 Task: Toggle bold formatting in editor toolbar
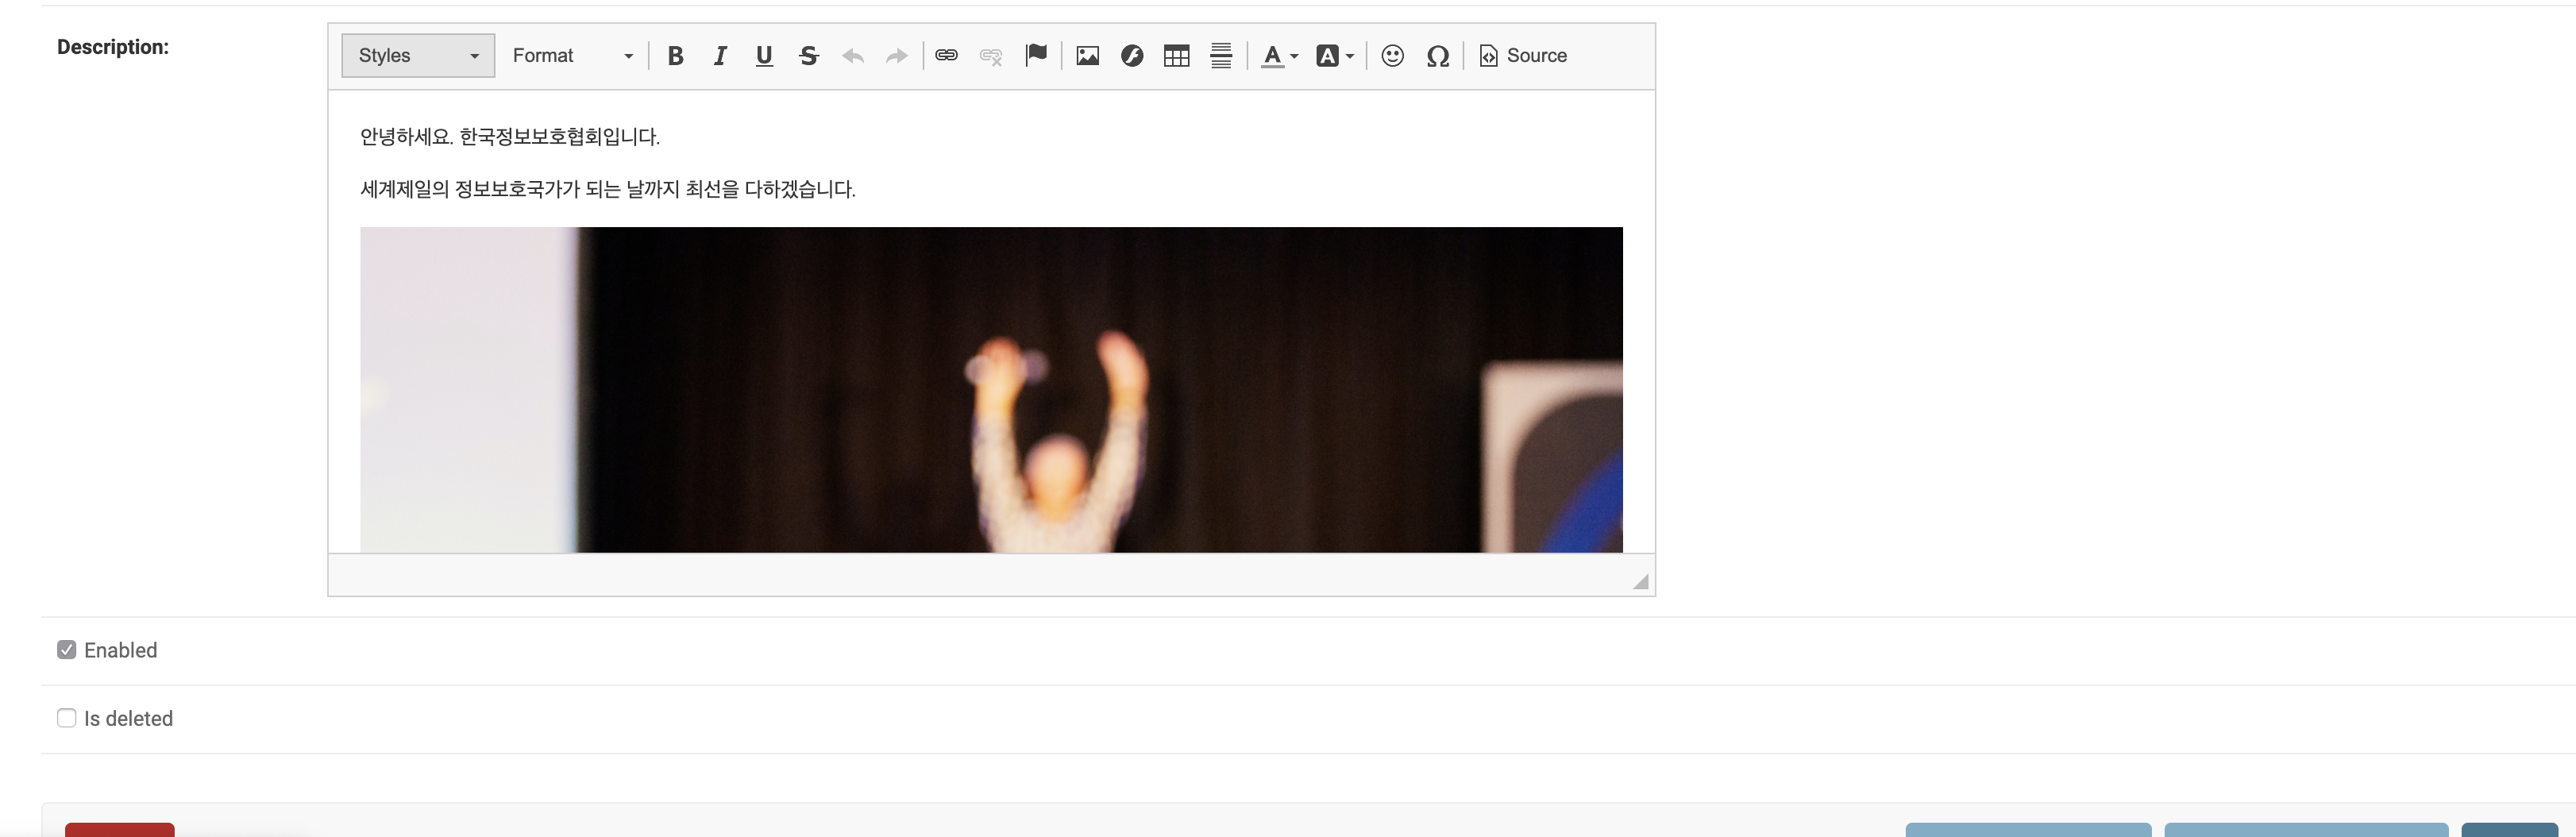(x=675, y=56)
